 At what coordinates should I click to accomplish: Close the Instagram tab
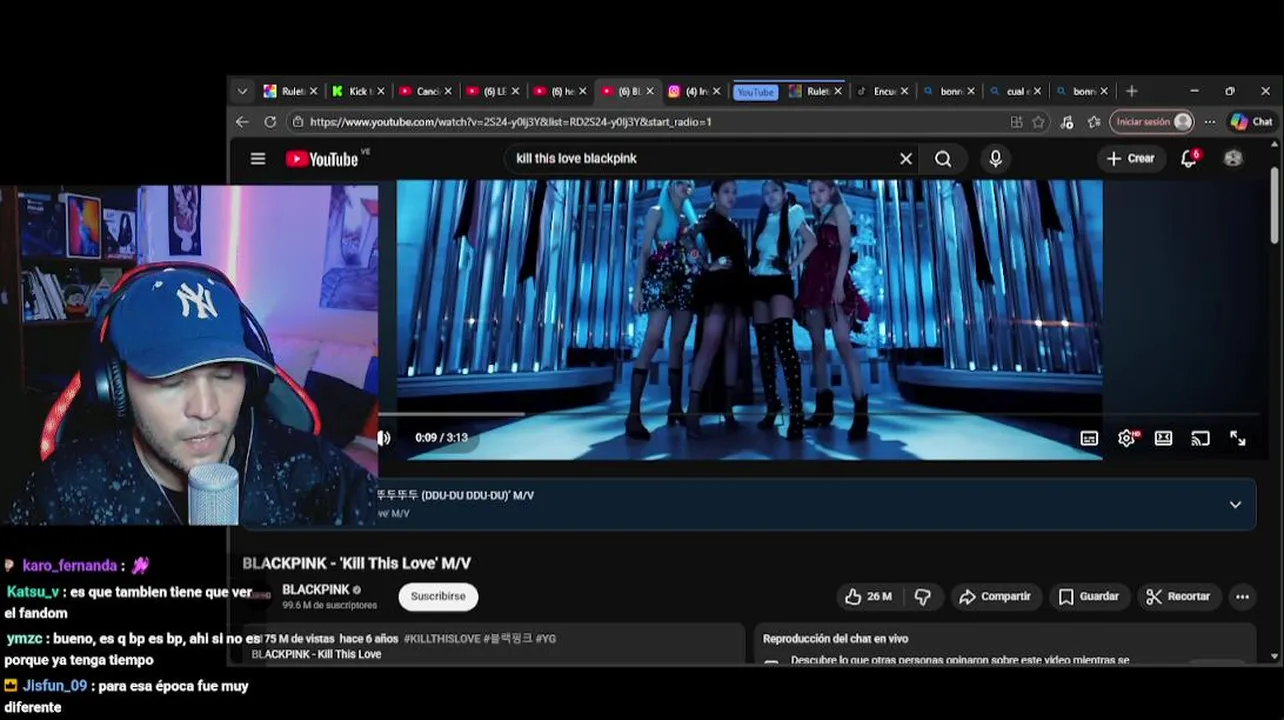pyautogui.click(x=716, y=91)
